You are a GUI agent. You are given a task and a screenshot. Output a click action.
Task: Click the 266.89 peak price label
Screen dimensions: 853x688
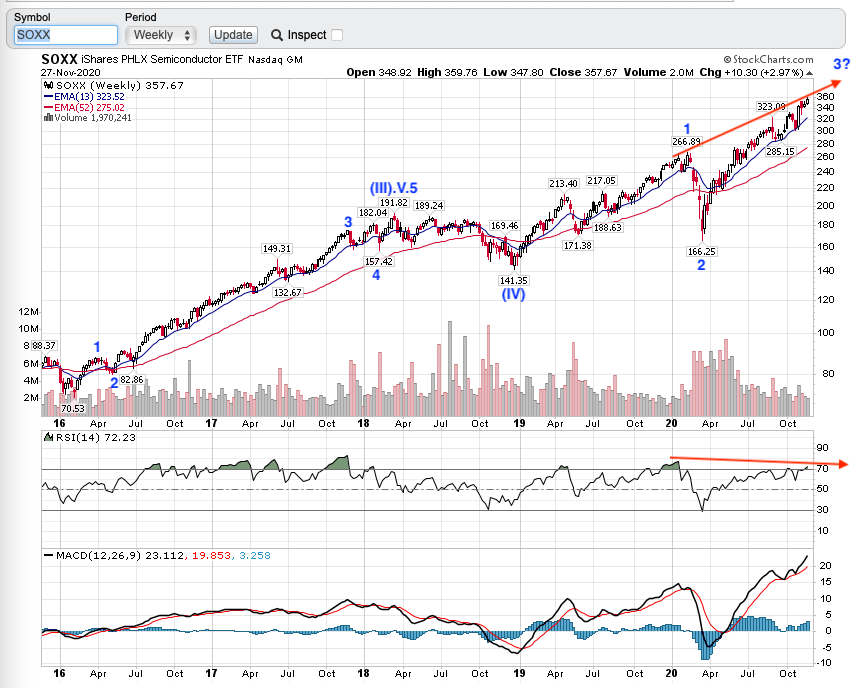(x=687, y=141)
